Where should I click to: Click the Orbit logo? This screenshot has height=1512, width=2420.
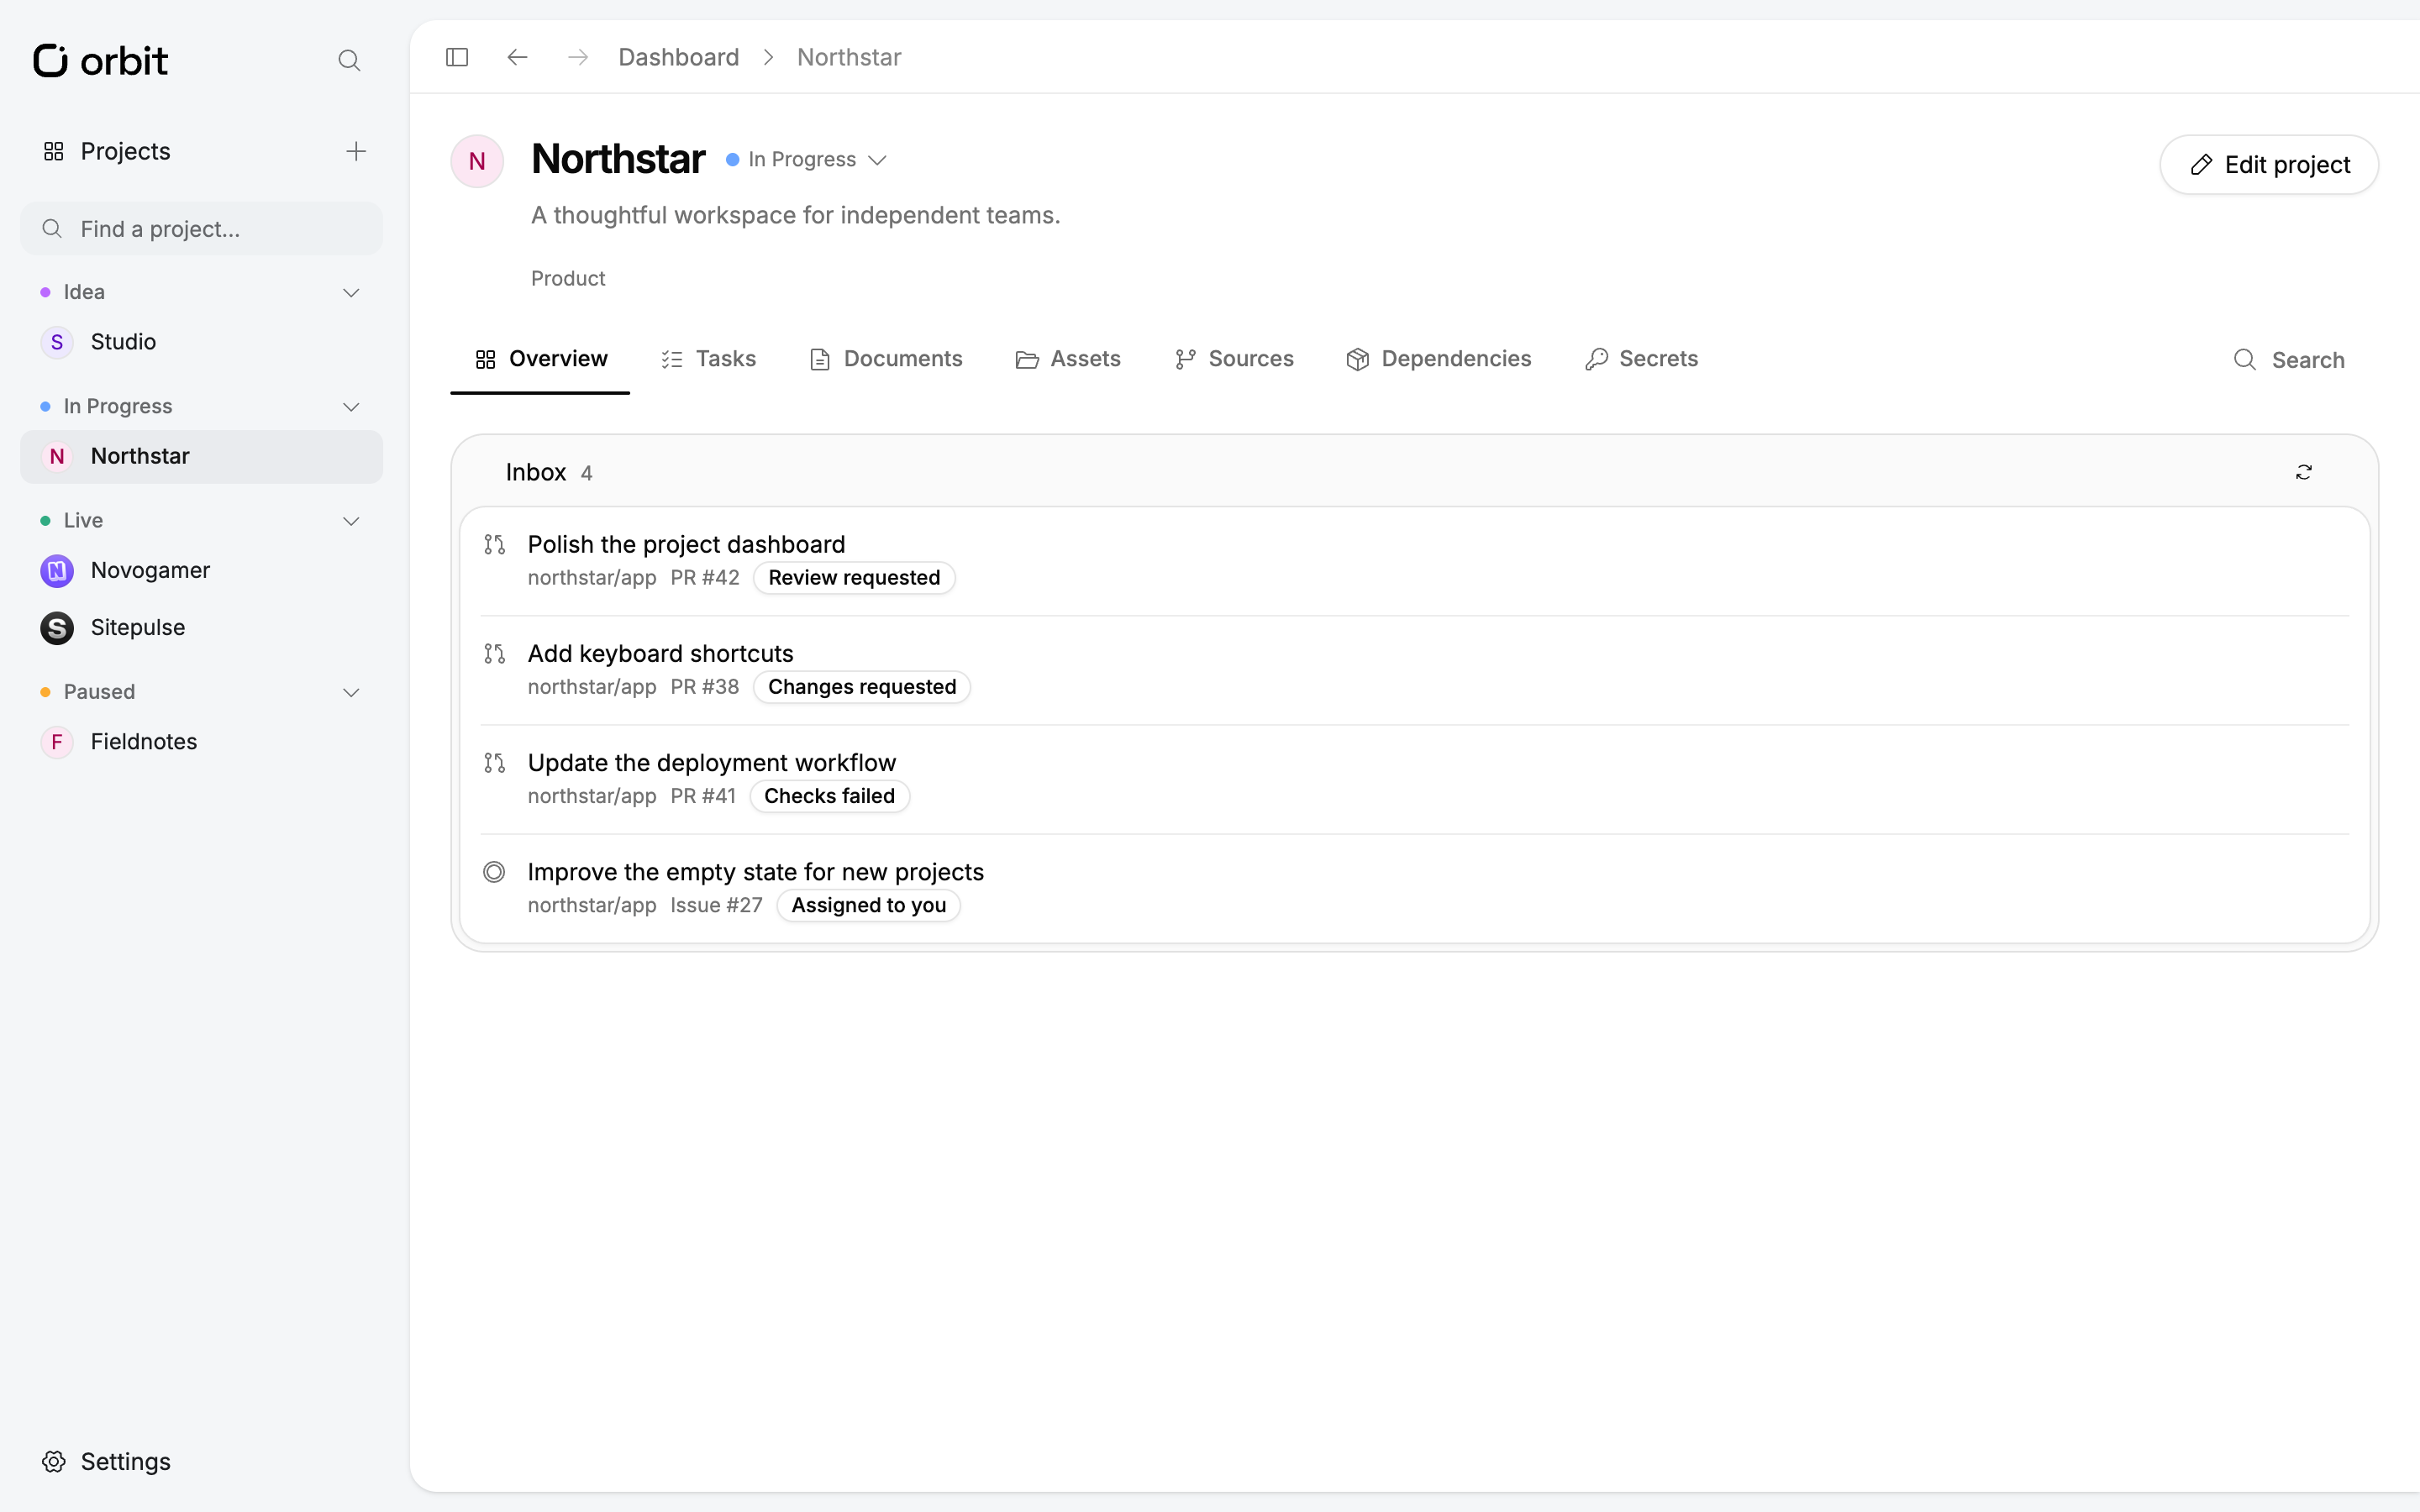[100, 60]
